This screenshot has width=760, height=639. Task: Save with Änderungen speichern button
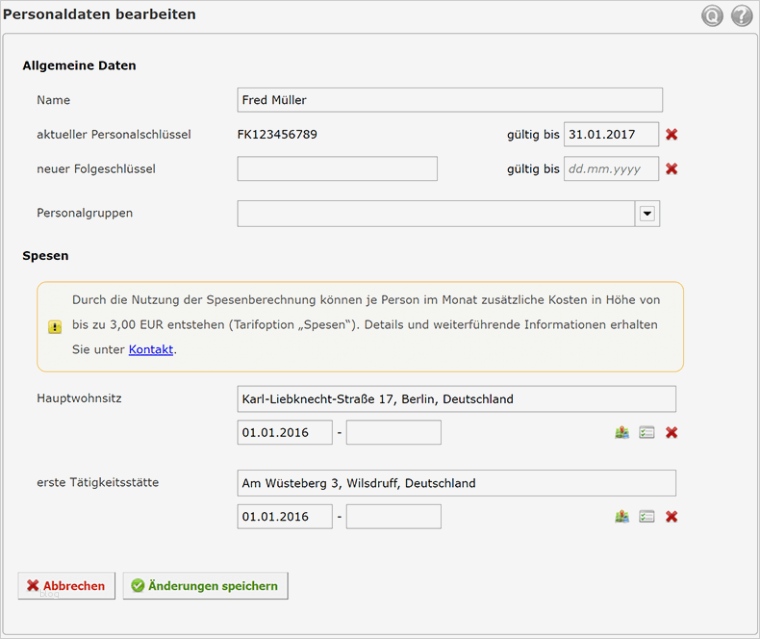pos(205,586)
